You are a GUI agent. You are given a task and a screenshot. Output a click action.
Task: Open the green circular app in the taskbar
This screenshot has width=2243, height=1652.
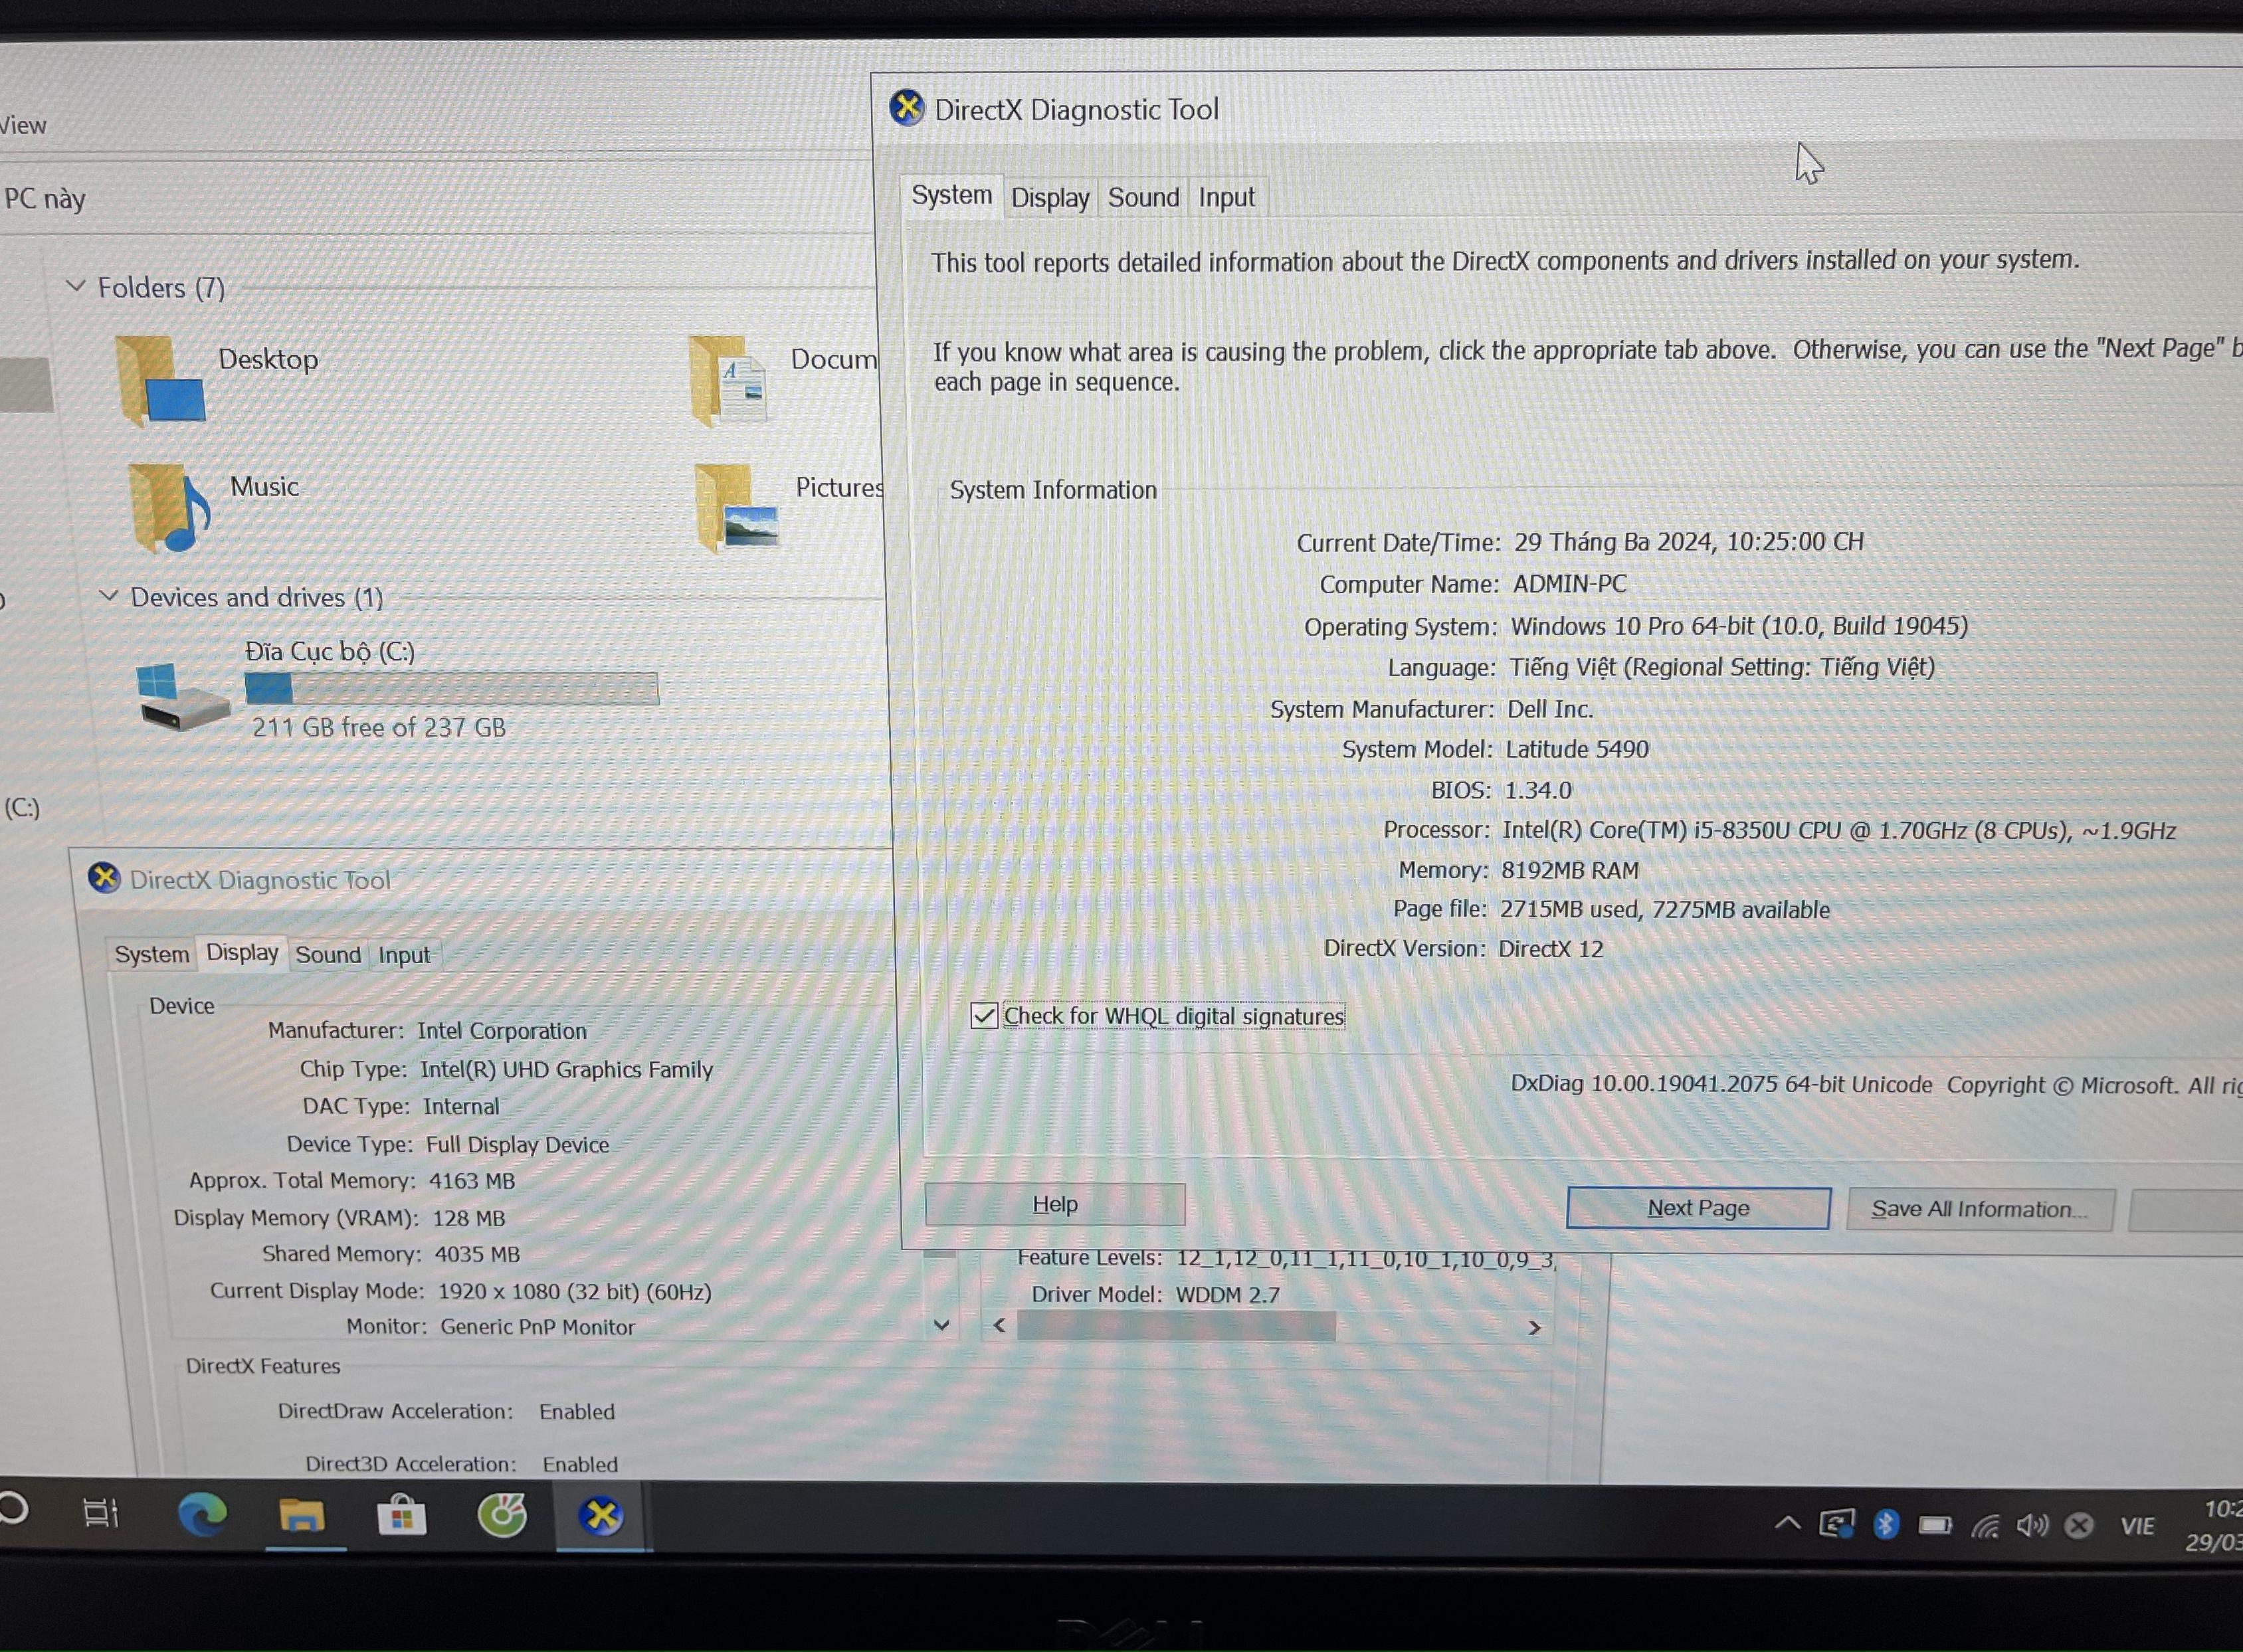[x=502, y=1515]
